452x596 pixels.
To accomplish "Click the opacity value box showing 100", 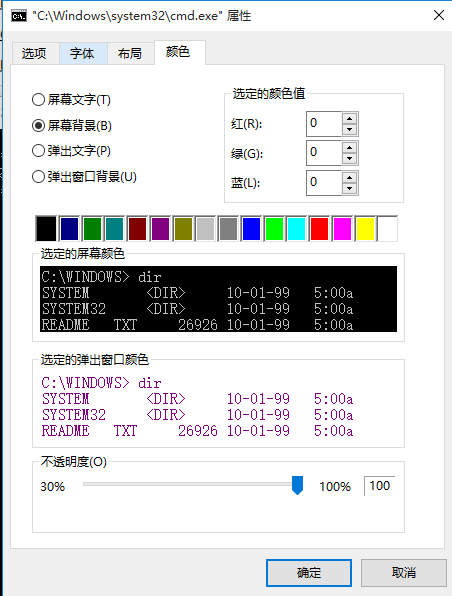I will [x=379, y=486].
